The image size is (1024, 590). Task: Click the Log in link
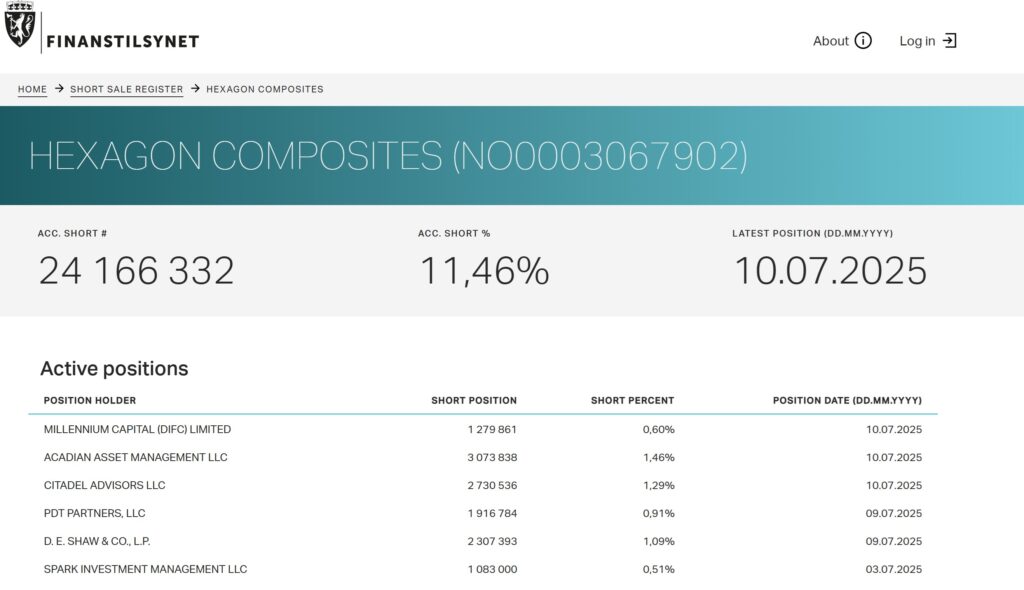point(928,41)
